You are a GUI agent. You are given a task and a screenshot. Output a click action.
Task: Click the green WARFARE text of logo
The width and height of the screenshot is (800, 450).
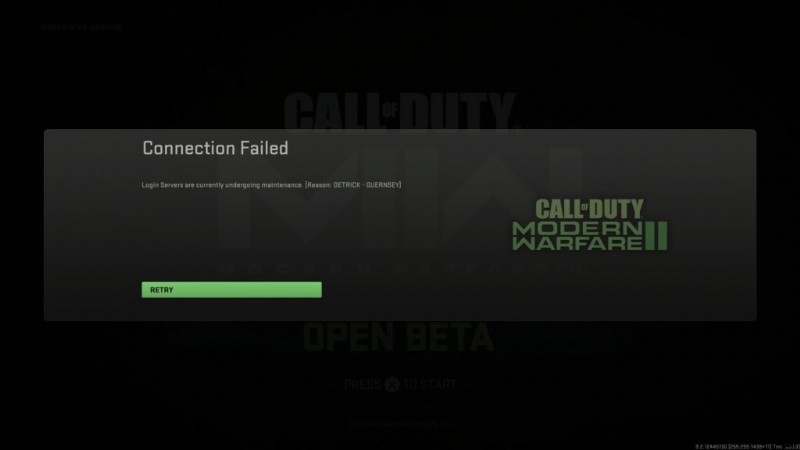point(578,243)
